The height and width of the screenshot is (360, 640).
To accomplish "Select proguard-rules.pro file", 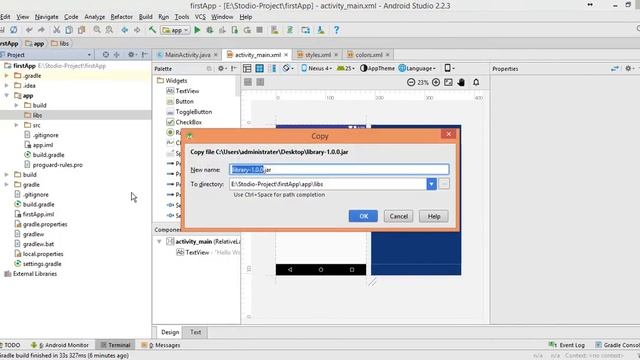I will 58,165.
